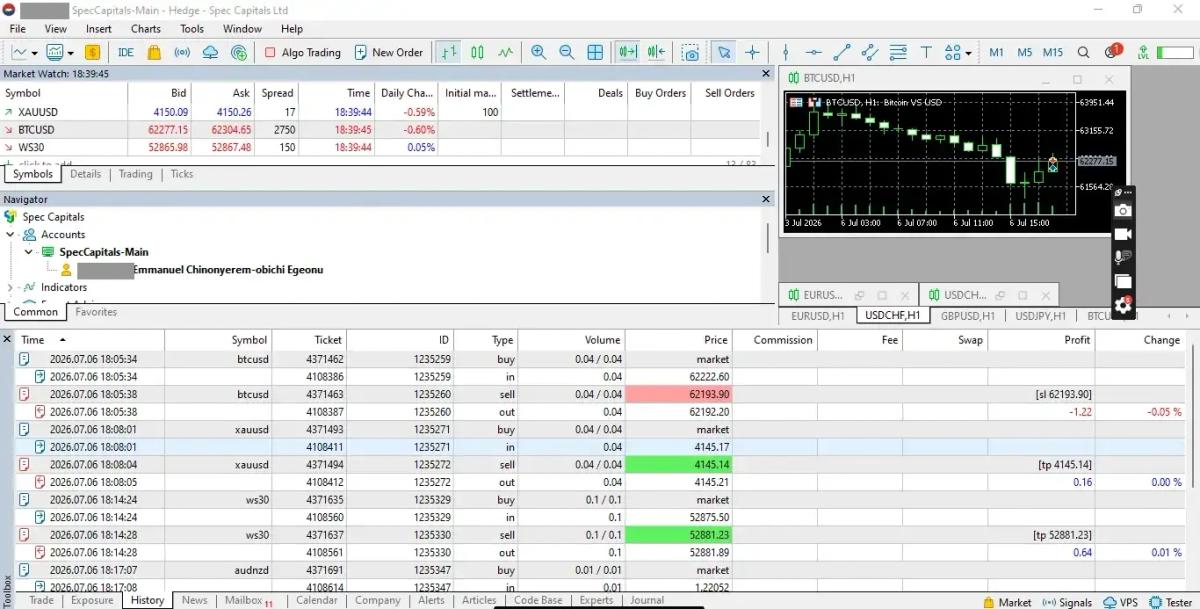Screen dimensions: 1200x609
Task: Set timeframe to M15
Action: point(1053,52)
